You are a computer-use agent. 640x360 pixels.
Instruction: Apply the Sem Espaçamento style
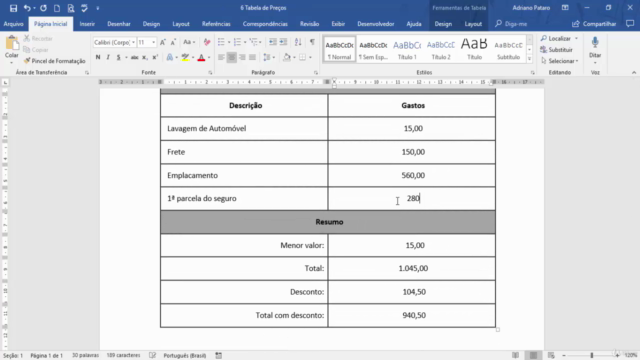(x=373, y=49)
